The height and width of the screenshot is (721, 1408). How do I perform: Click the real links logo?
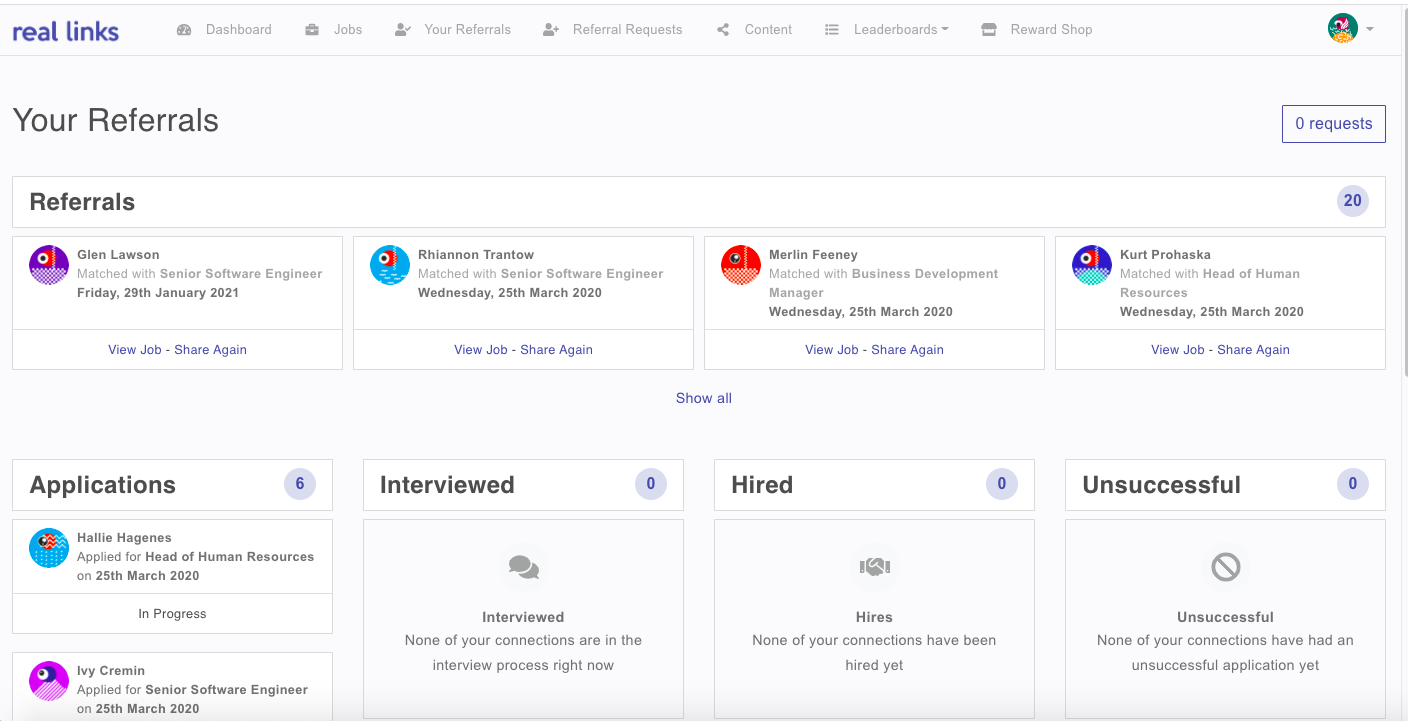click(x=66, y=31)
